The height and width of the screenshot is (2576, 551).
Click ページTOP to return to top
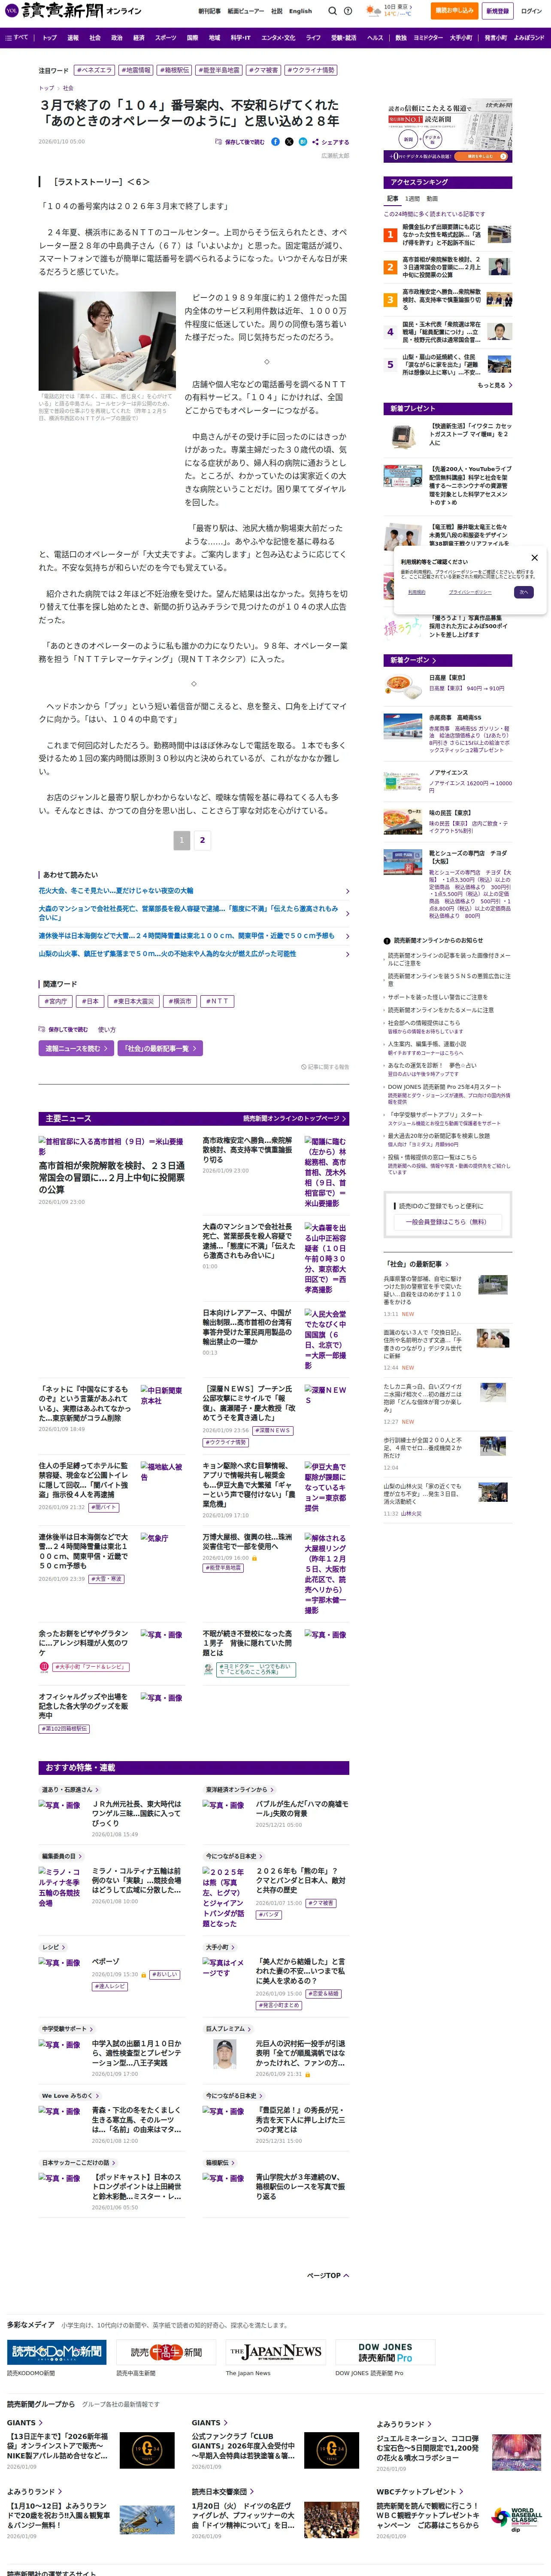coord(328,2275)
